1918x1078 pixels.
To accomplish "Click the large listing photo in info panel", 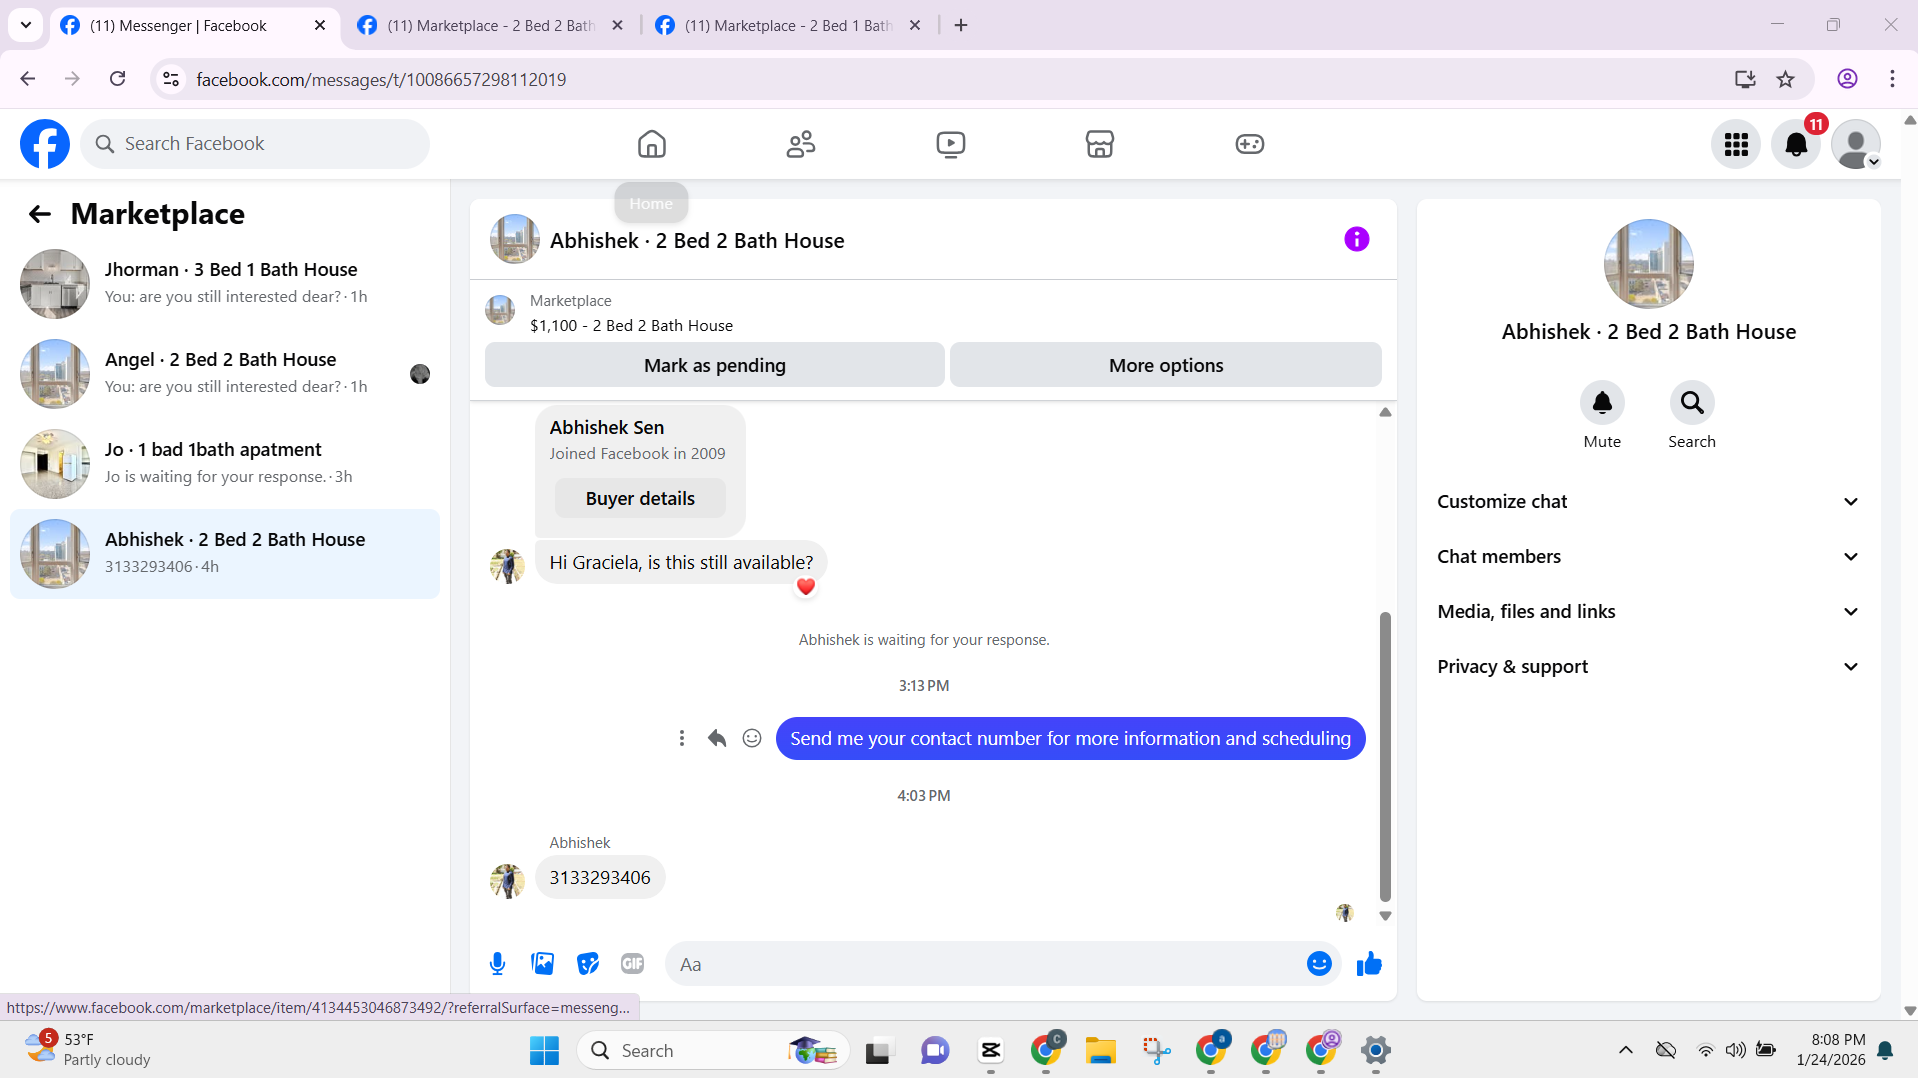I will click(1648, 264).
